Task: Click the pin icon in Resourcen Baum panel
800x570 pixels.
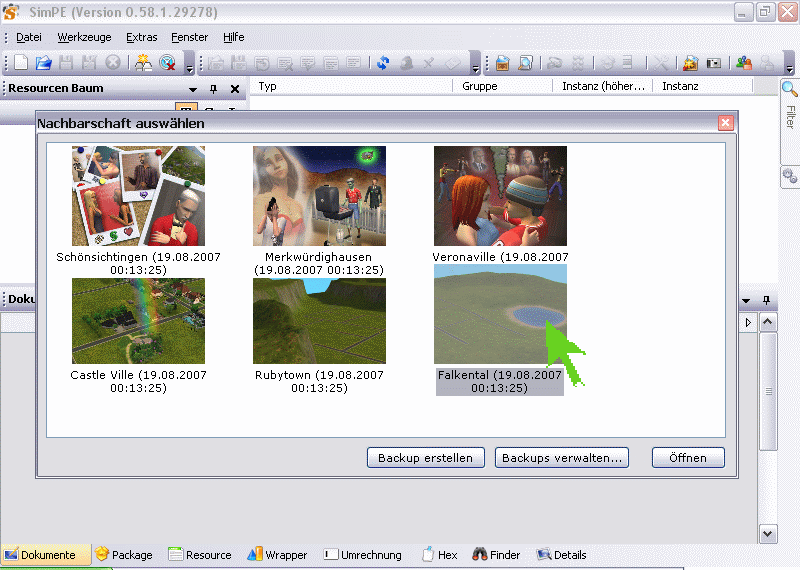Action: click(x=213, y=88)
